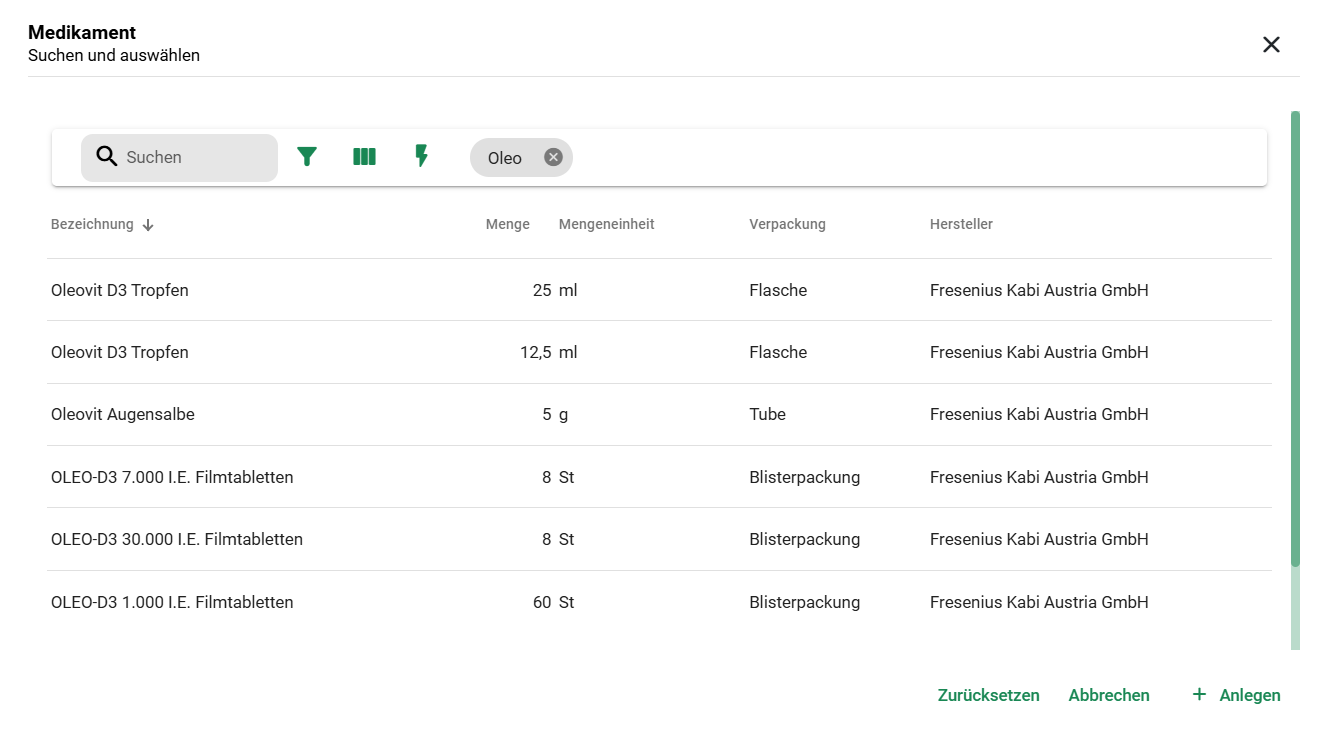This screenshot has width=1331, height=740.
Task: Sort by the Hersteller column header
Action: (x=960, y=224)
